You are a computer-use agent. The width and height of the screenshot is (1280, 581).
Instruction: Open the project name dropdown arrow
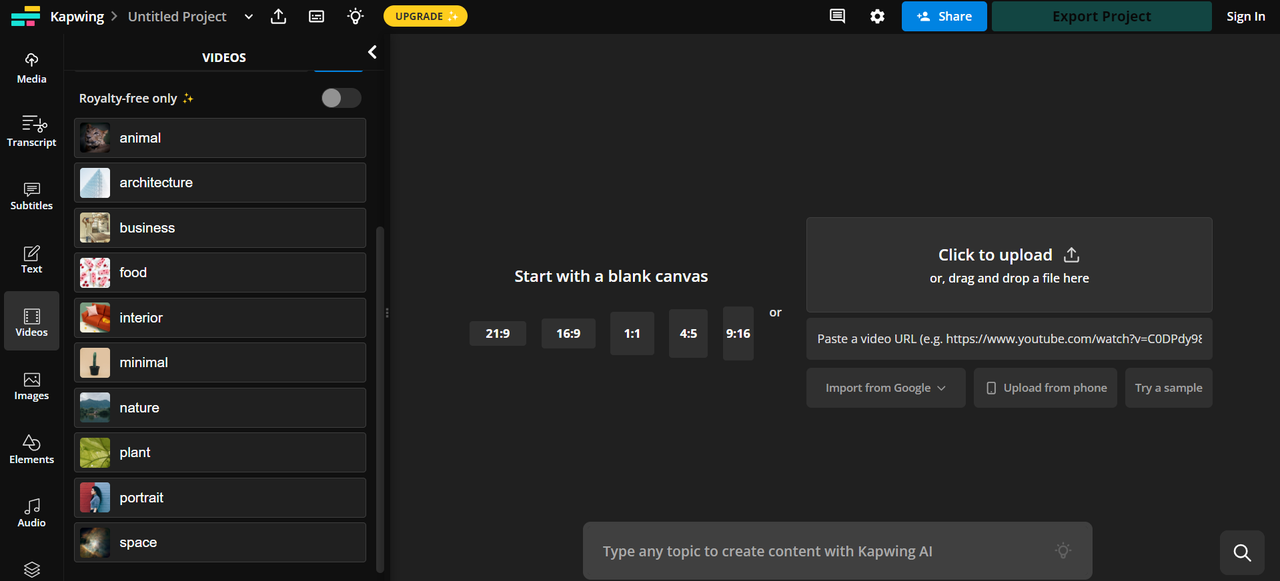tap(249, 17)
